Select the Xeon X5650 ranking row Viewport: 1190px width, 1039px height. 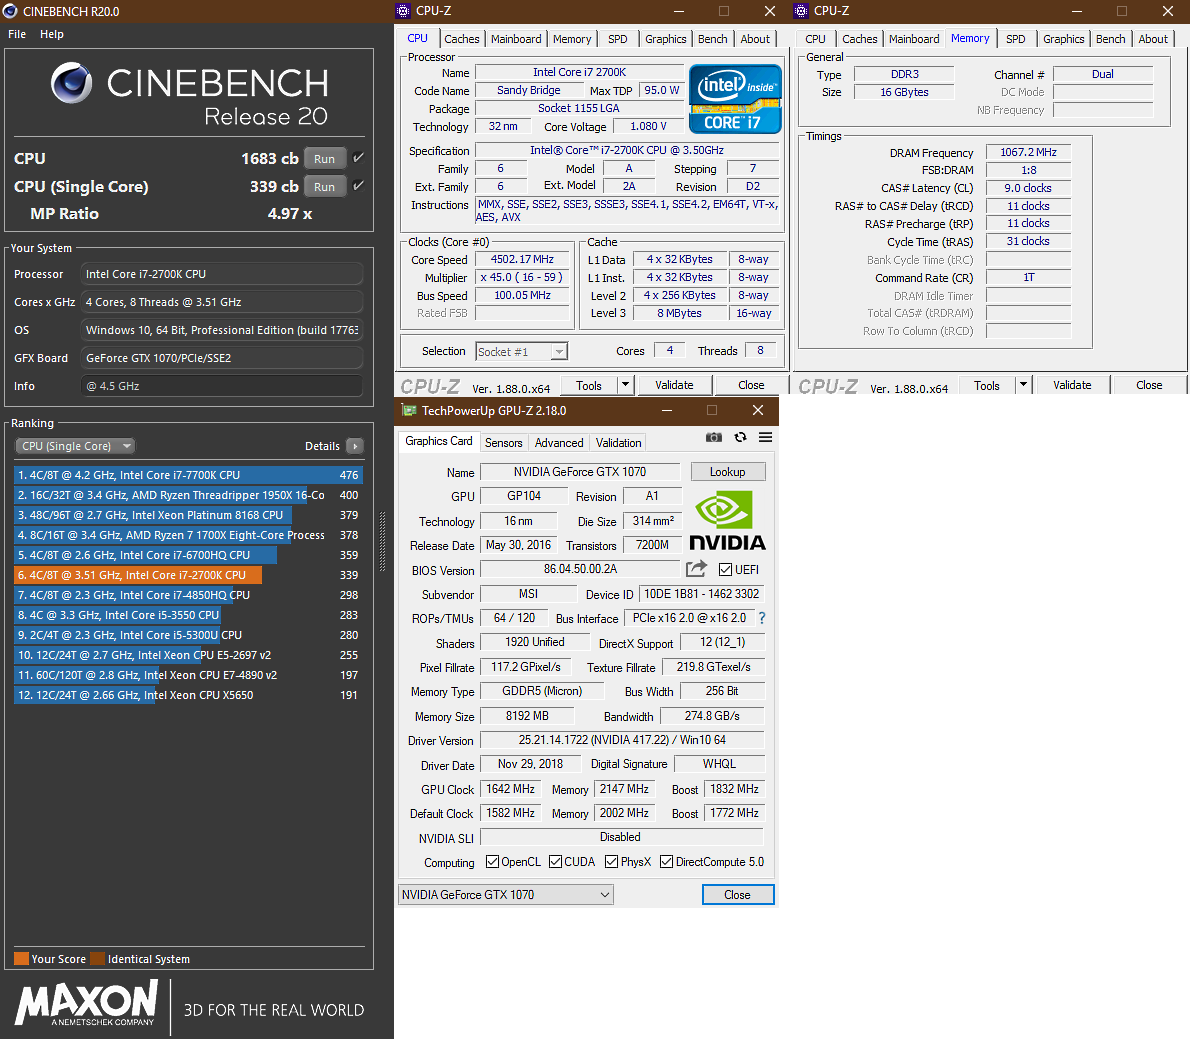(188, 695)
